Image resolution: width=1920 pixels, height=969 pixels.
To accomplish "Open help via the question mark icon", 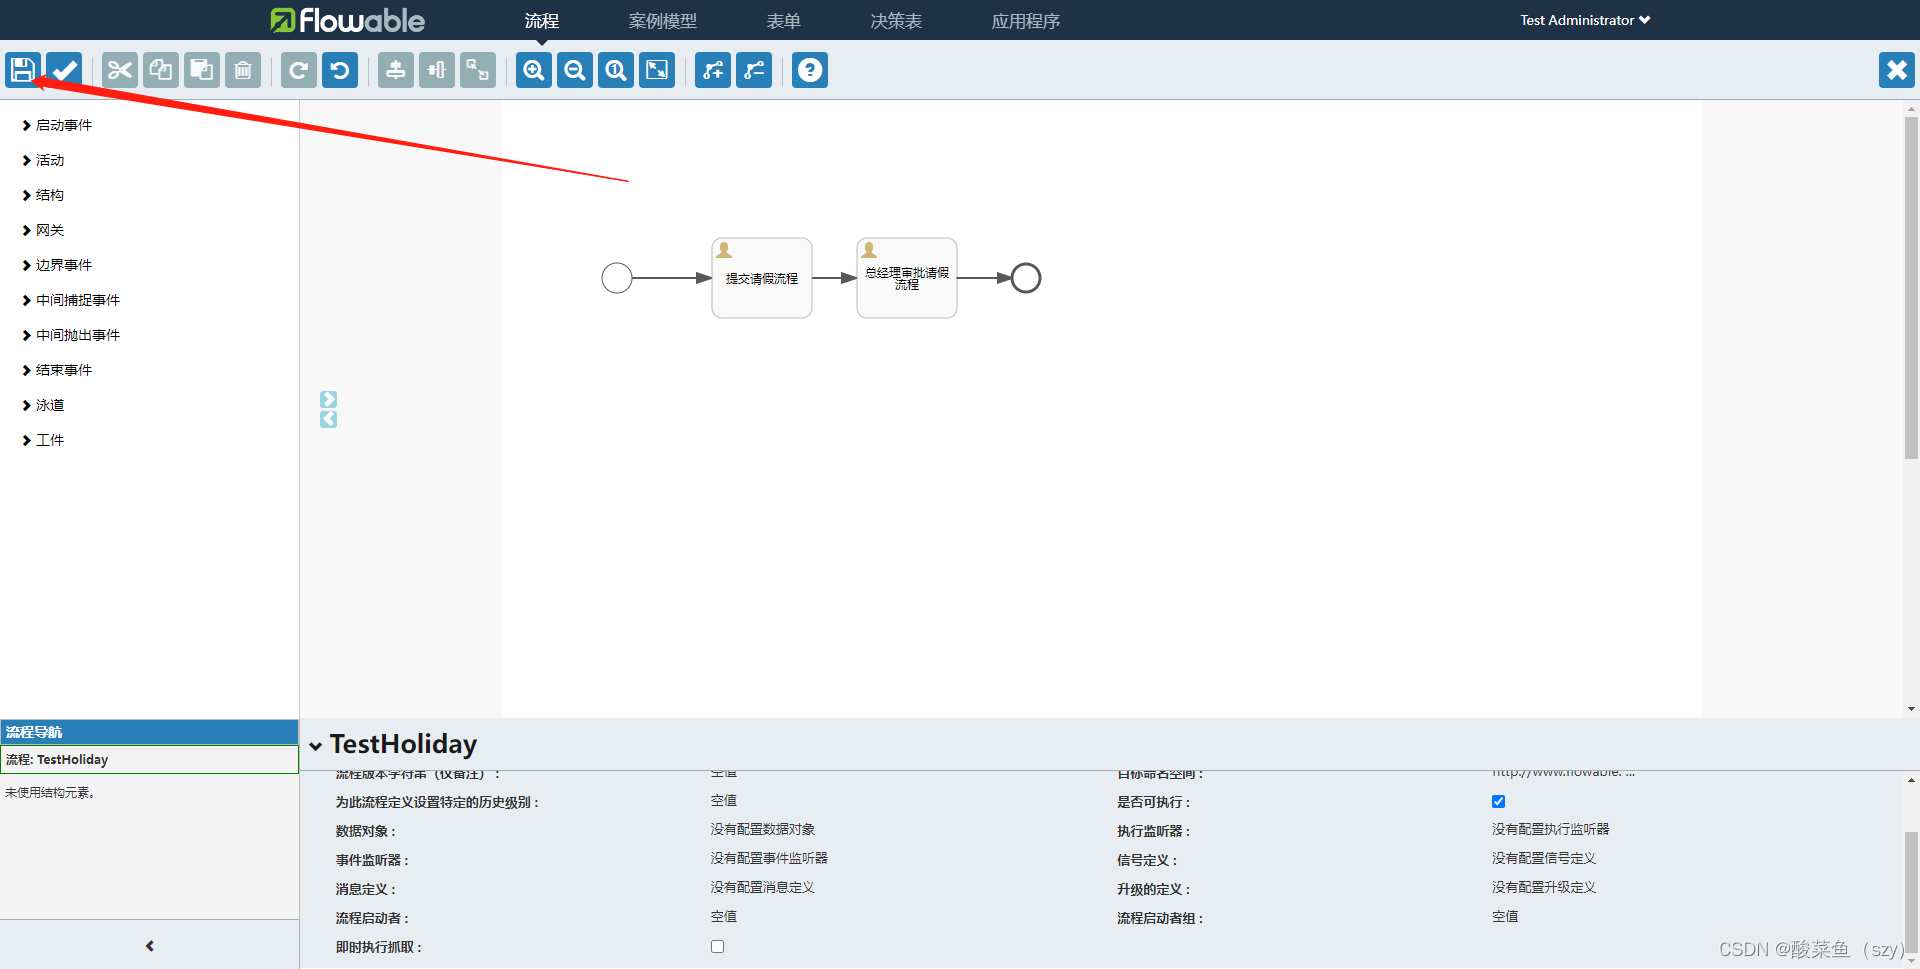I will 809,70.
